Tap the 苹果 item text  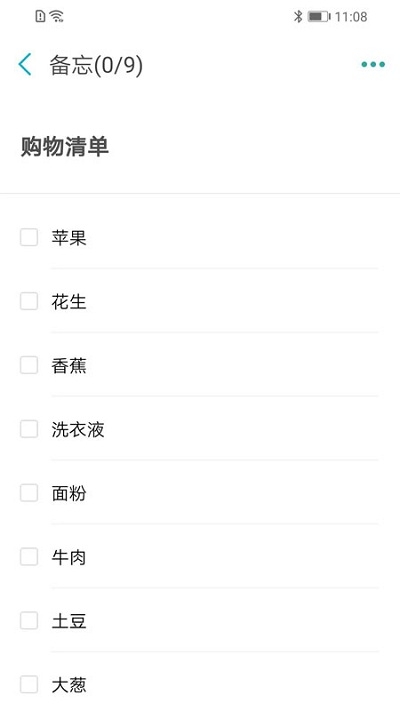click(69, 238)
